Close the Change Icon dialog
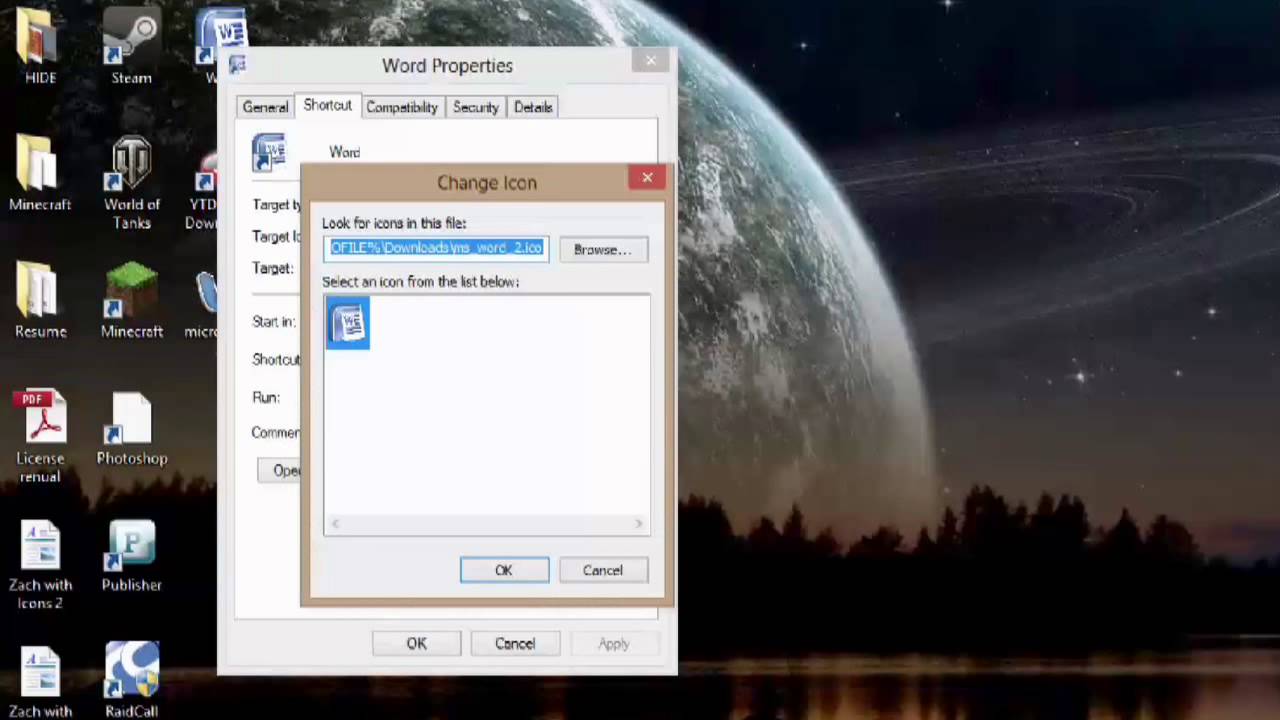This screenshot has width=1280, height=720. click(x=647, y=178)
